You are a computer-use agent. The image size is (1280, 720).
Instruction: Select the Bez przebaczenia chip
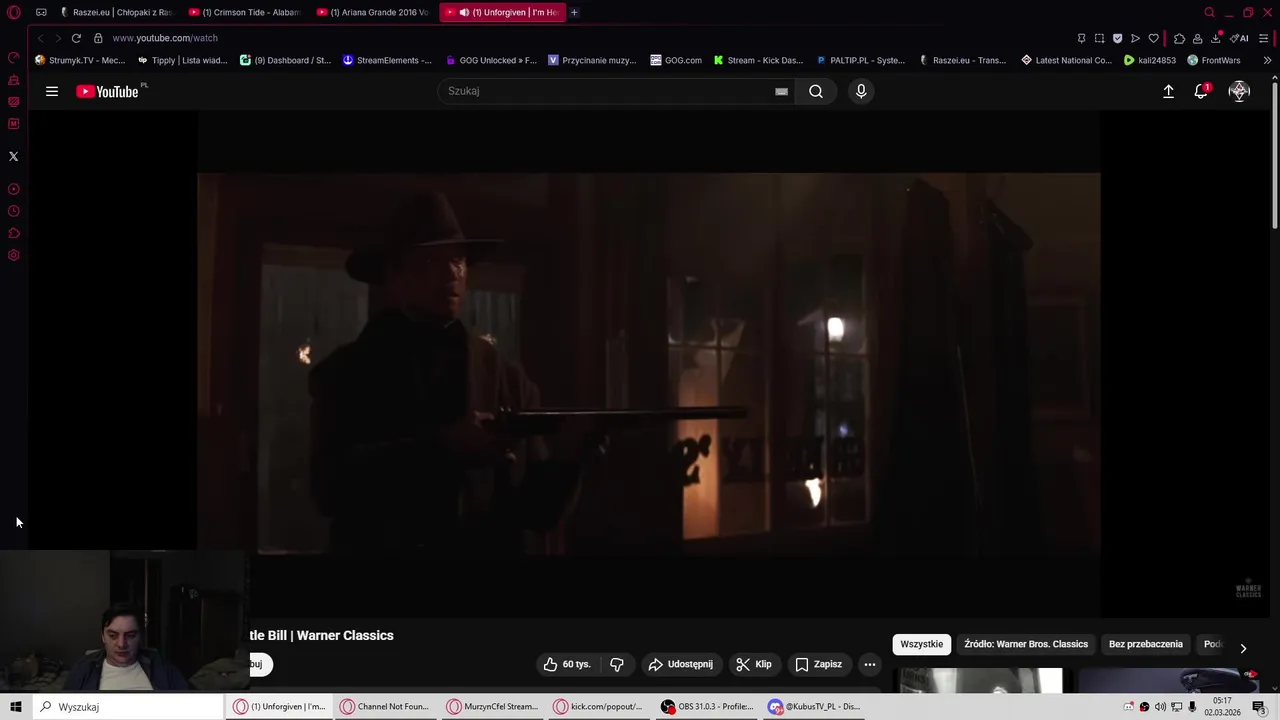click(1146, 644)
